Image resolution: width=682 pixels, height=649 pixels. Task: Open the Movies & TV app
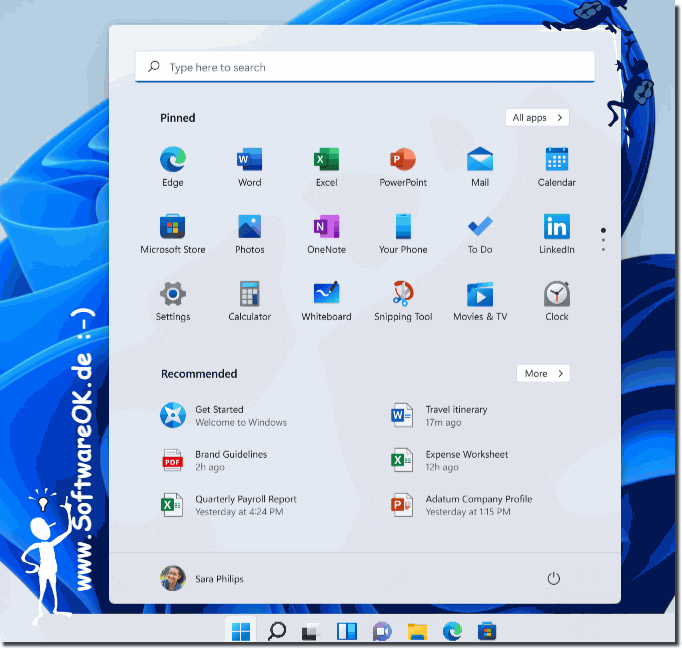(480, 301)
